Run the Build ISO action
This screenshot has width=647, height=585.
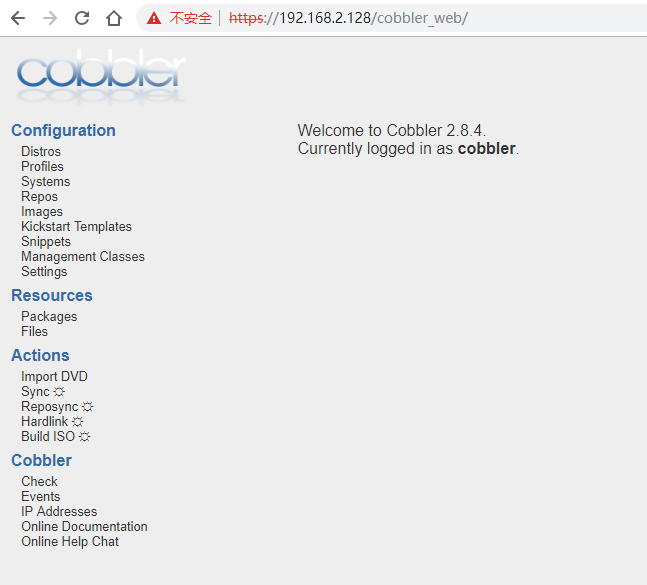click(x=48, y=436)
